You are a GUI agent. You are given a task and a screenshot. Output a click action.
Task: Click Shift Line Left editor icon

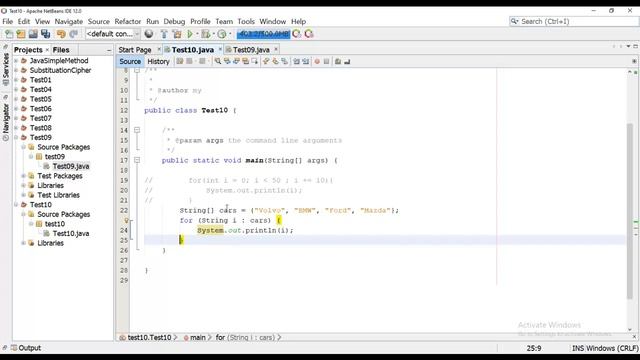pyautogui.click(x=296, y=61)
